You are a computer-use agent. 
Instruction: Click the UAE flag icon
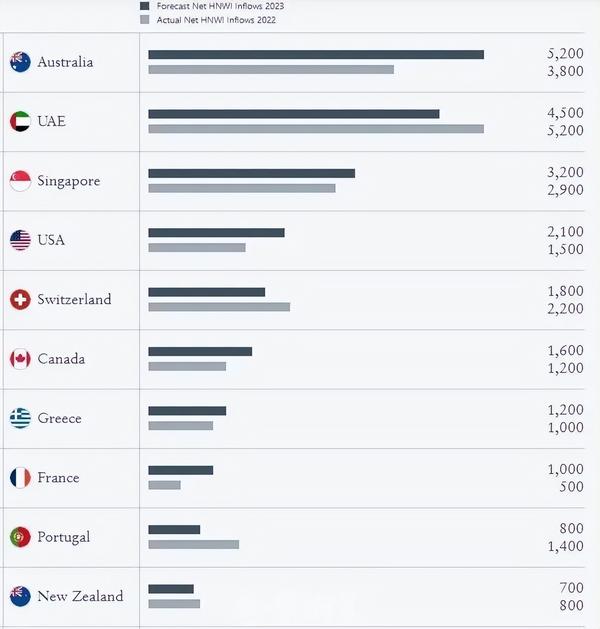pyautogui.click(x=20, y=122)
